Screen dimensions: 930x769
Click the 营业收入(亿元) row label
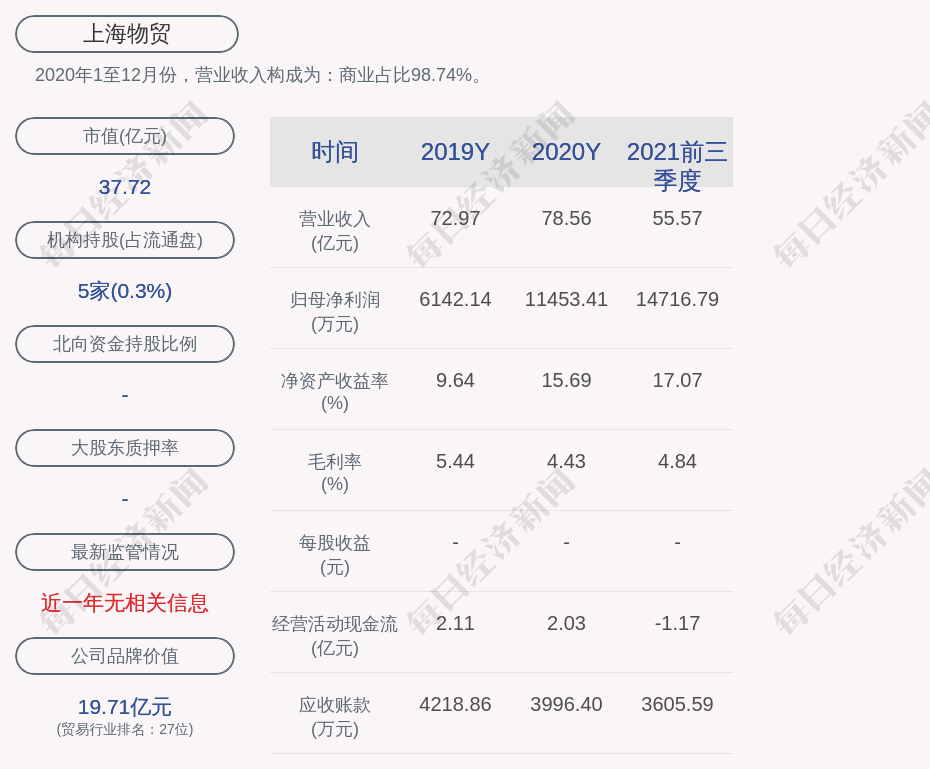(335, 231)
